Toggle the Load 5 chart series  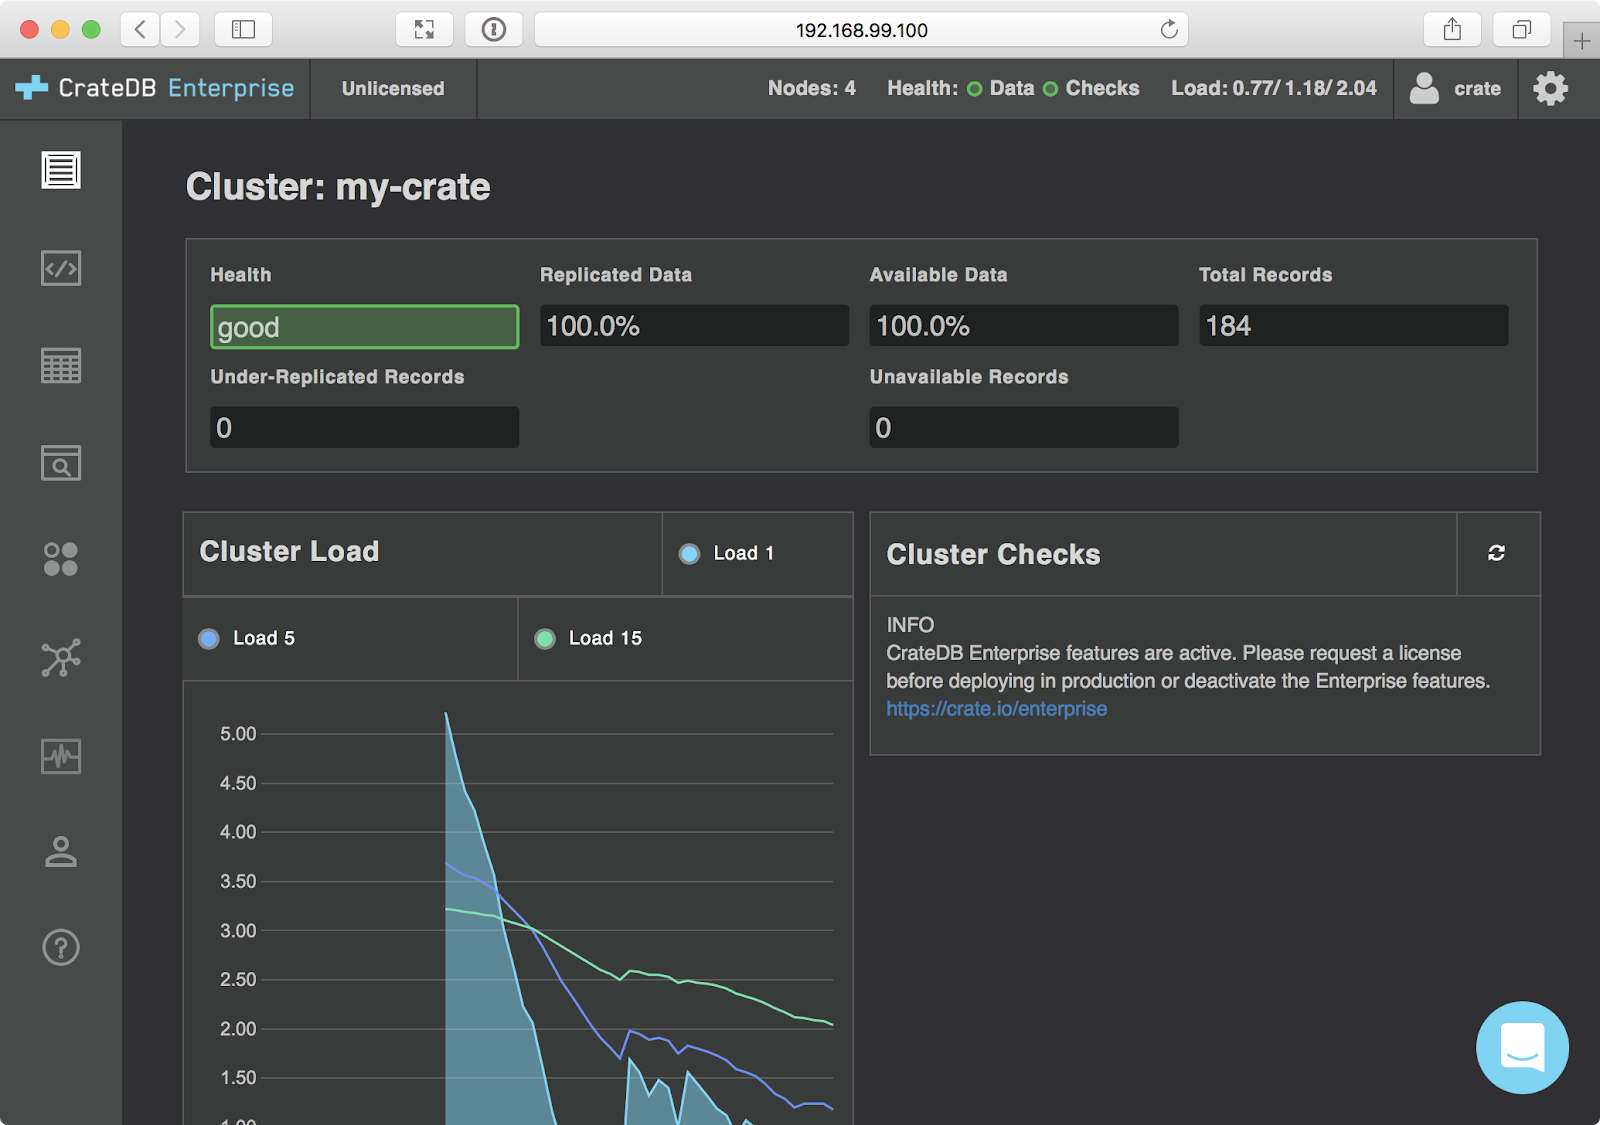248,639
